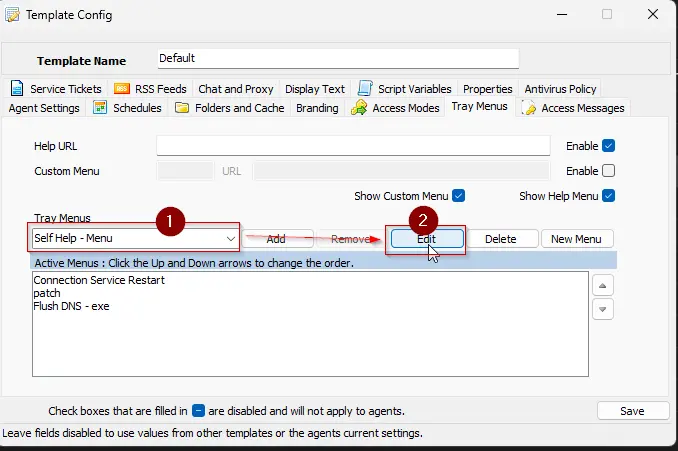Uncheck Show Custom Menu checkbox
Image resolution: width=678 pixels, height=451 pixels.
(458, 196)
